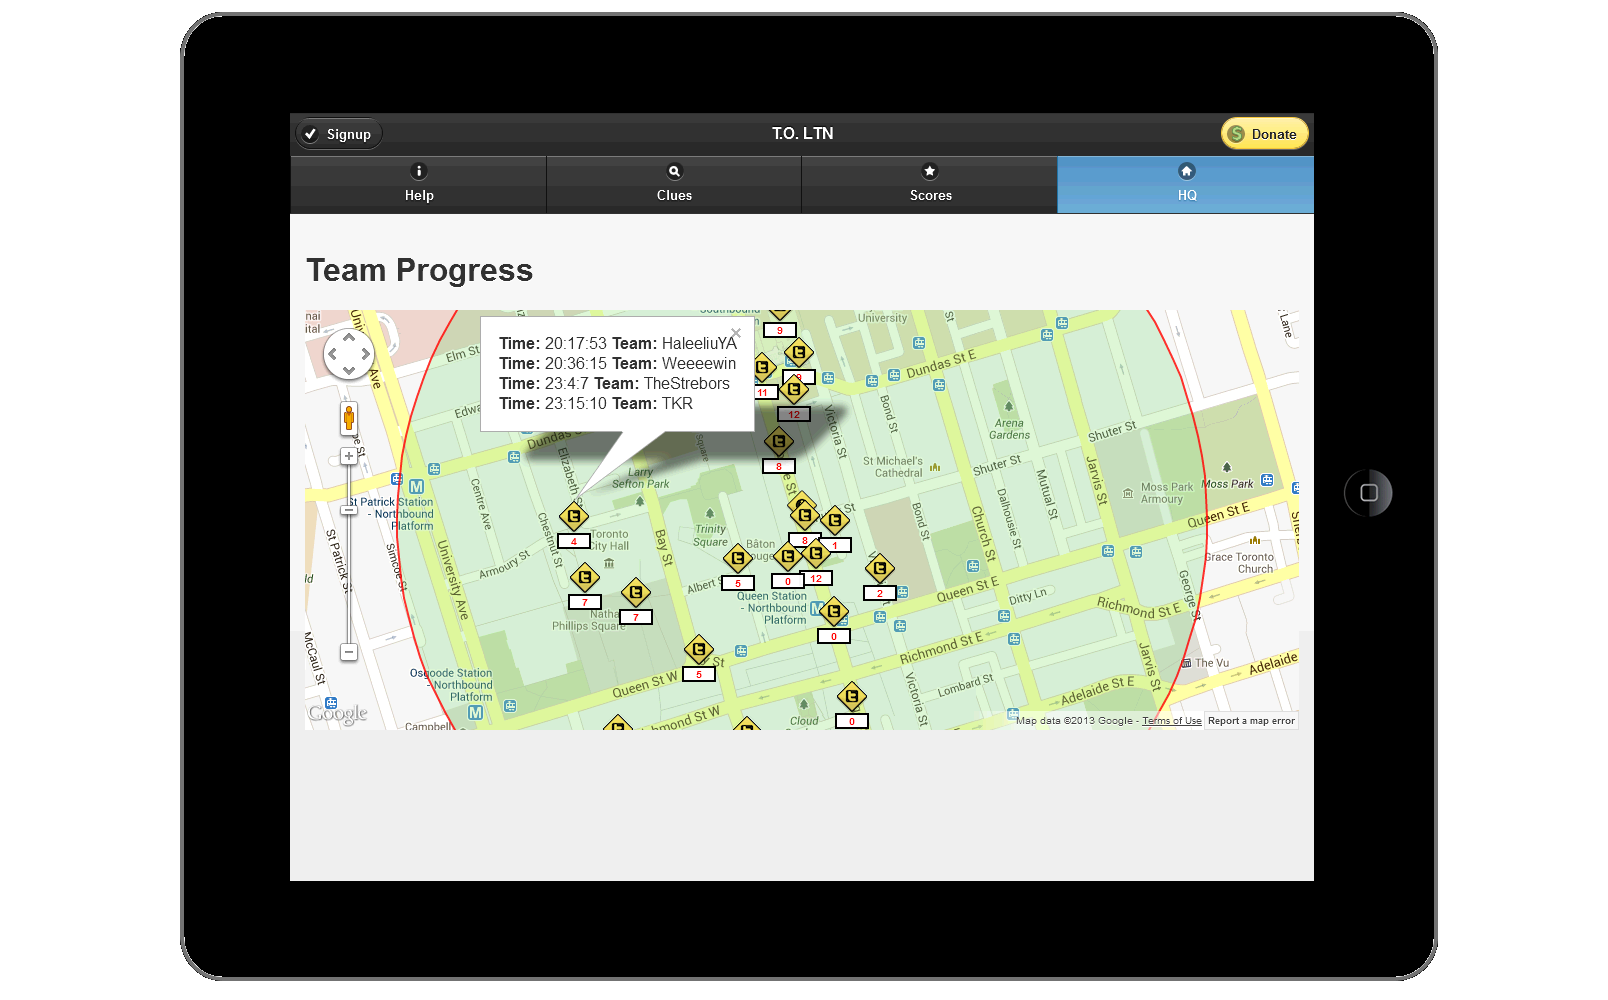Pan the map left with the arrow control

click(333, 354)
